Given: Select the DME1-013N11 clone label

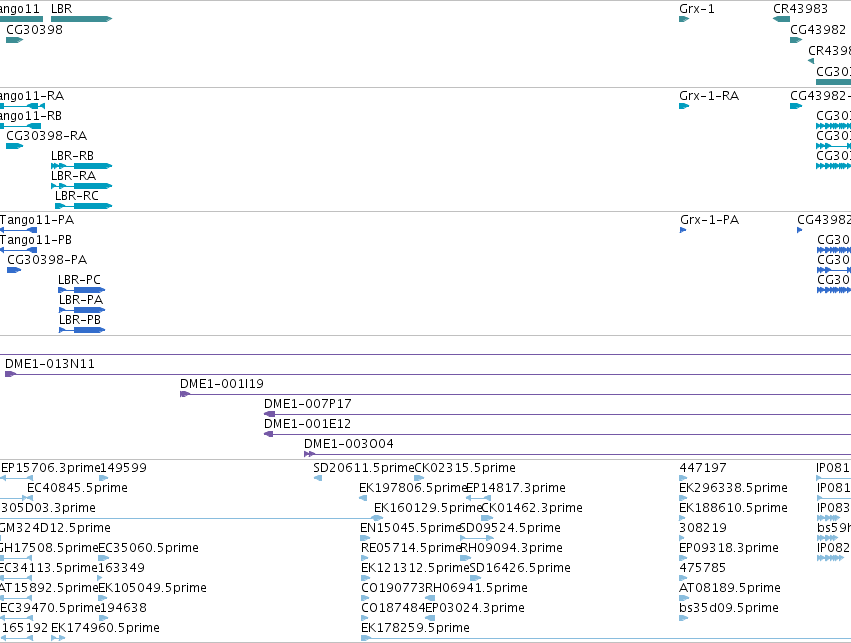Looking at the screenshot, I should coord(50,364).
